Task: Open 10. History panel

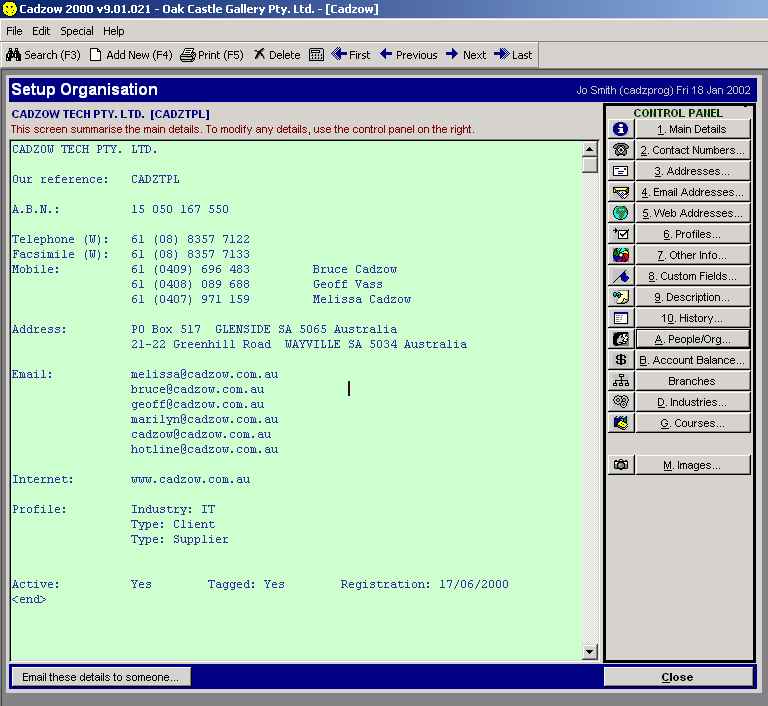Action: pos(692,318)
